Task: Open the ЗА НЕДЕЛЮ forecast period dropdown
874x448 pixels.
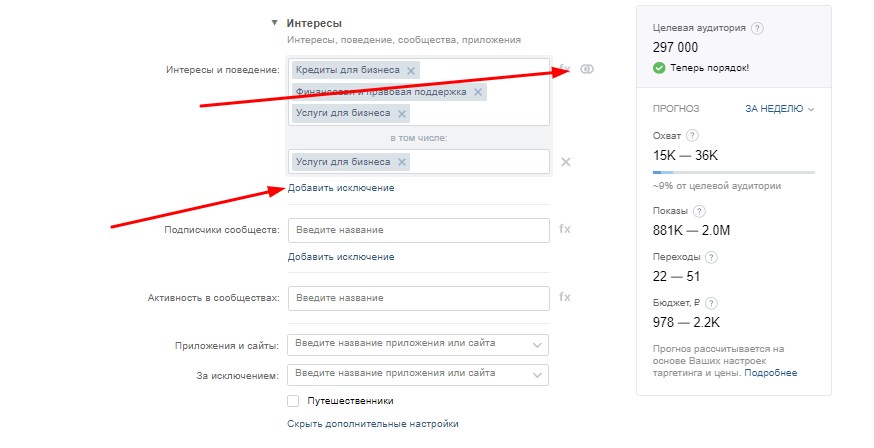Action: [779, 109]
